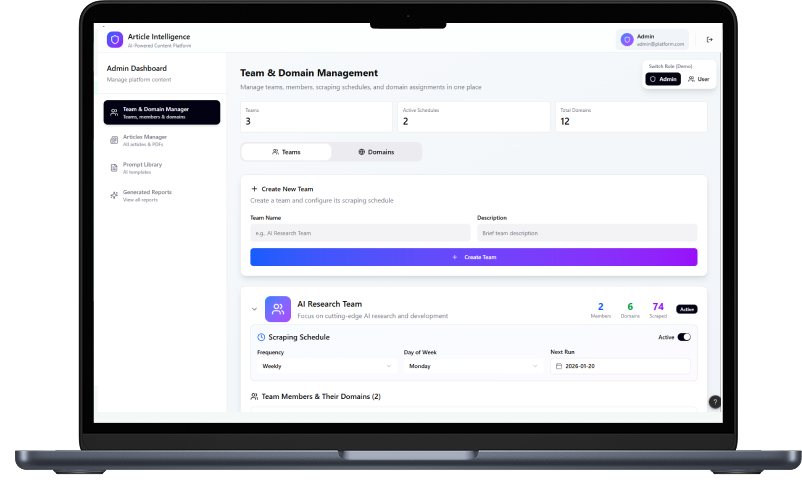Screen dimensions: 802x485
Task: Click the logout icon in header
Action: point(709,39)
